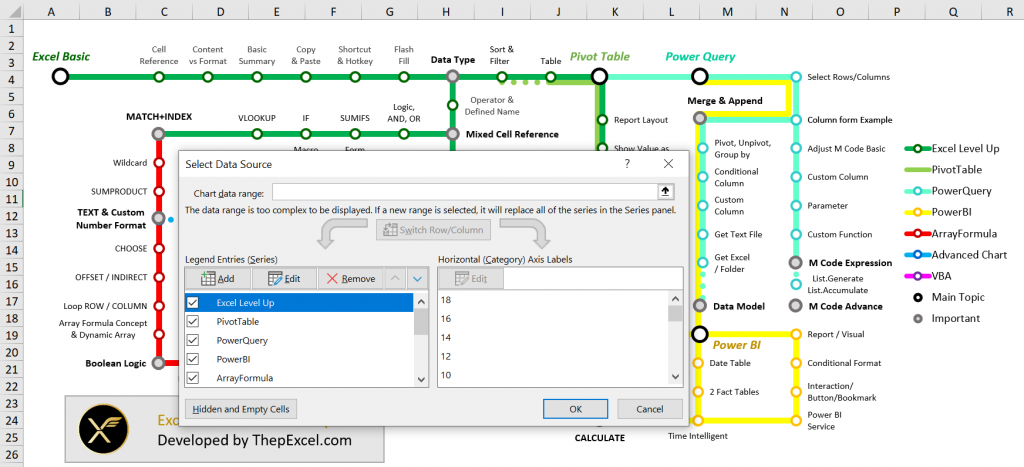Viewport: 1024px width, 467px height.
Task: Click the VLOOKUP green station marker
Action: pos(257,134)
